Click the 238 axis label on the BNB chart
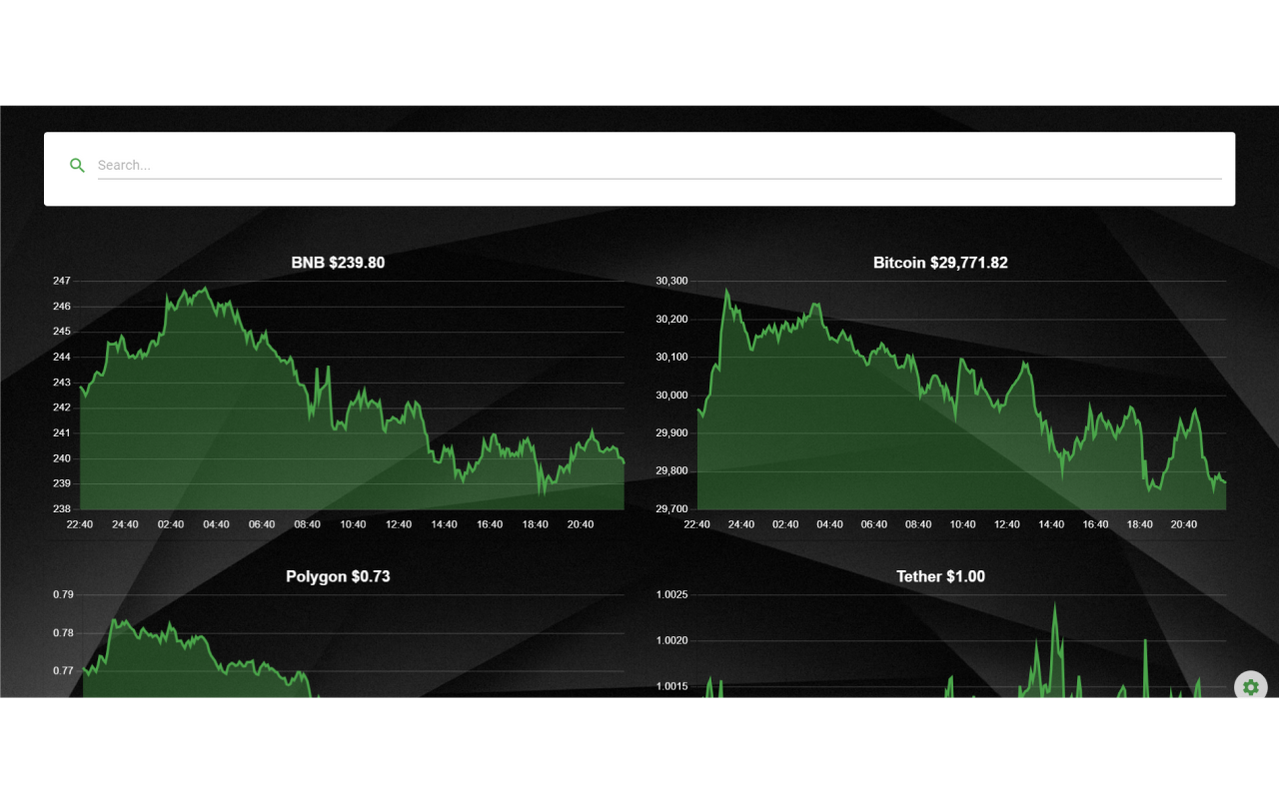 62,509
